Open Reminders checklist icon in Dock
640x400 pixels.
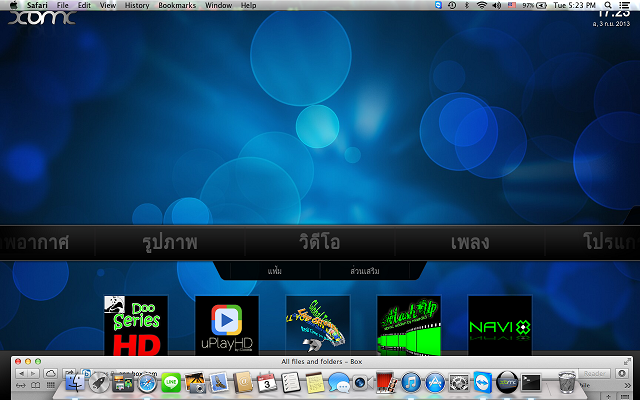[x=291, y=382]
